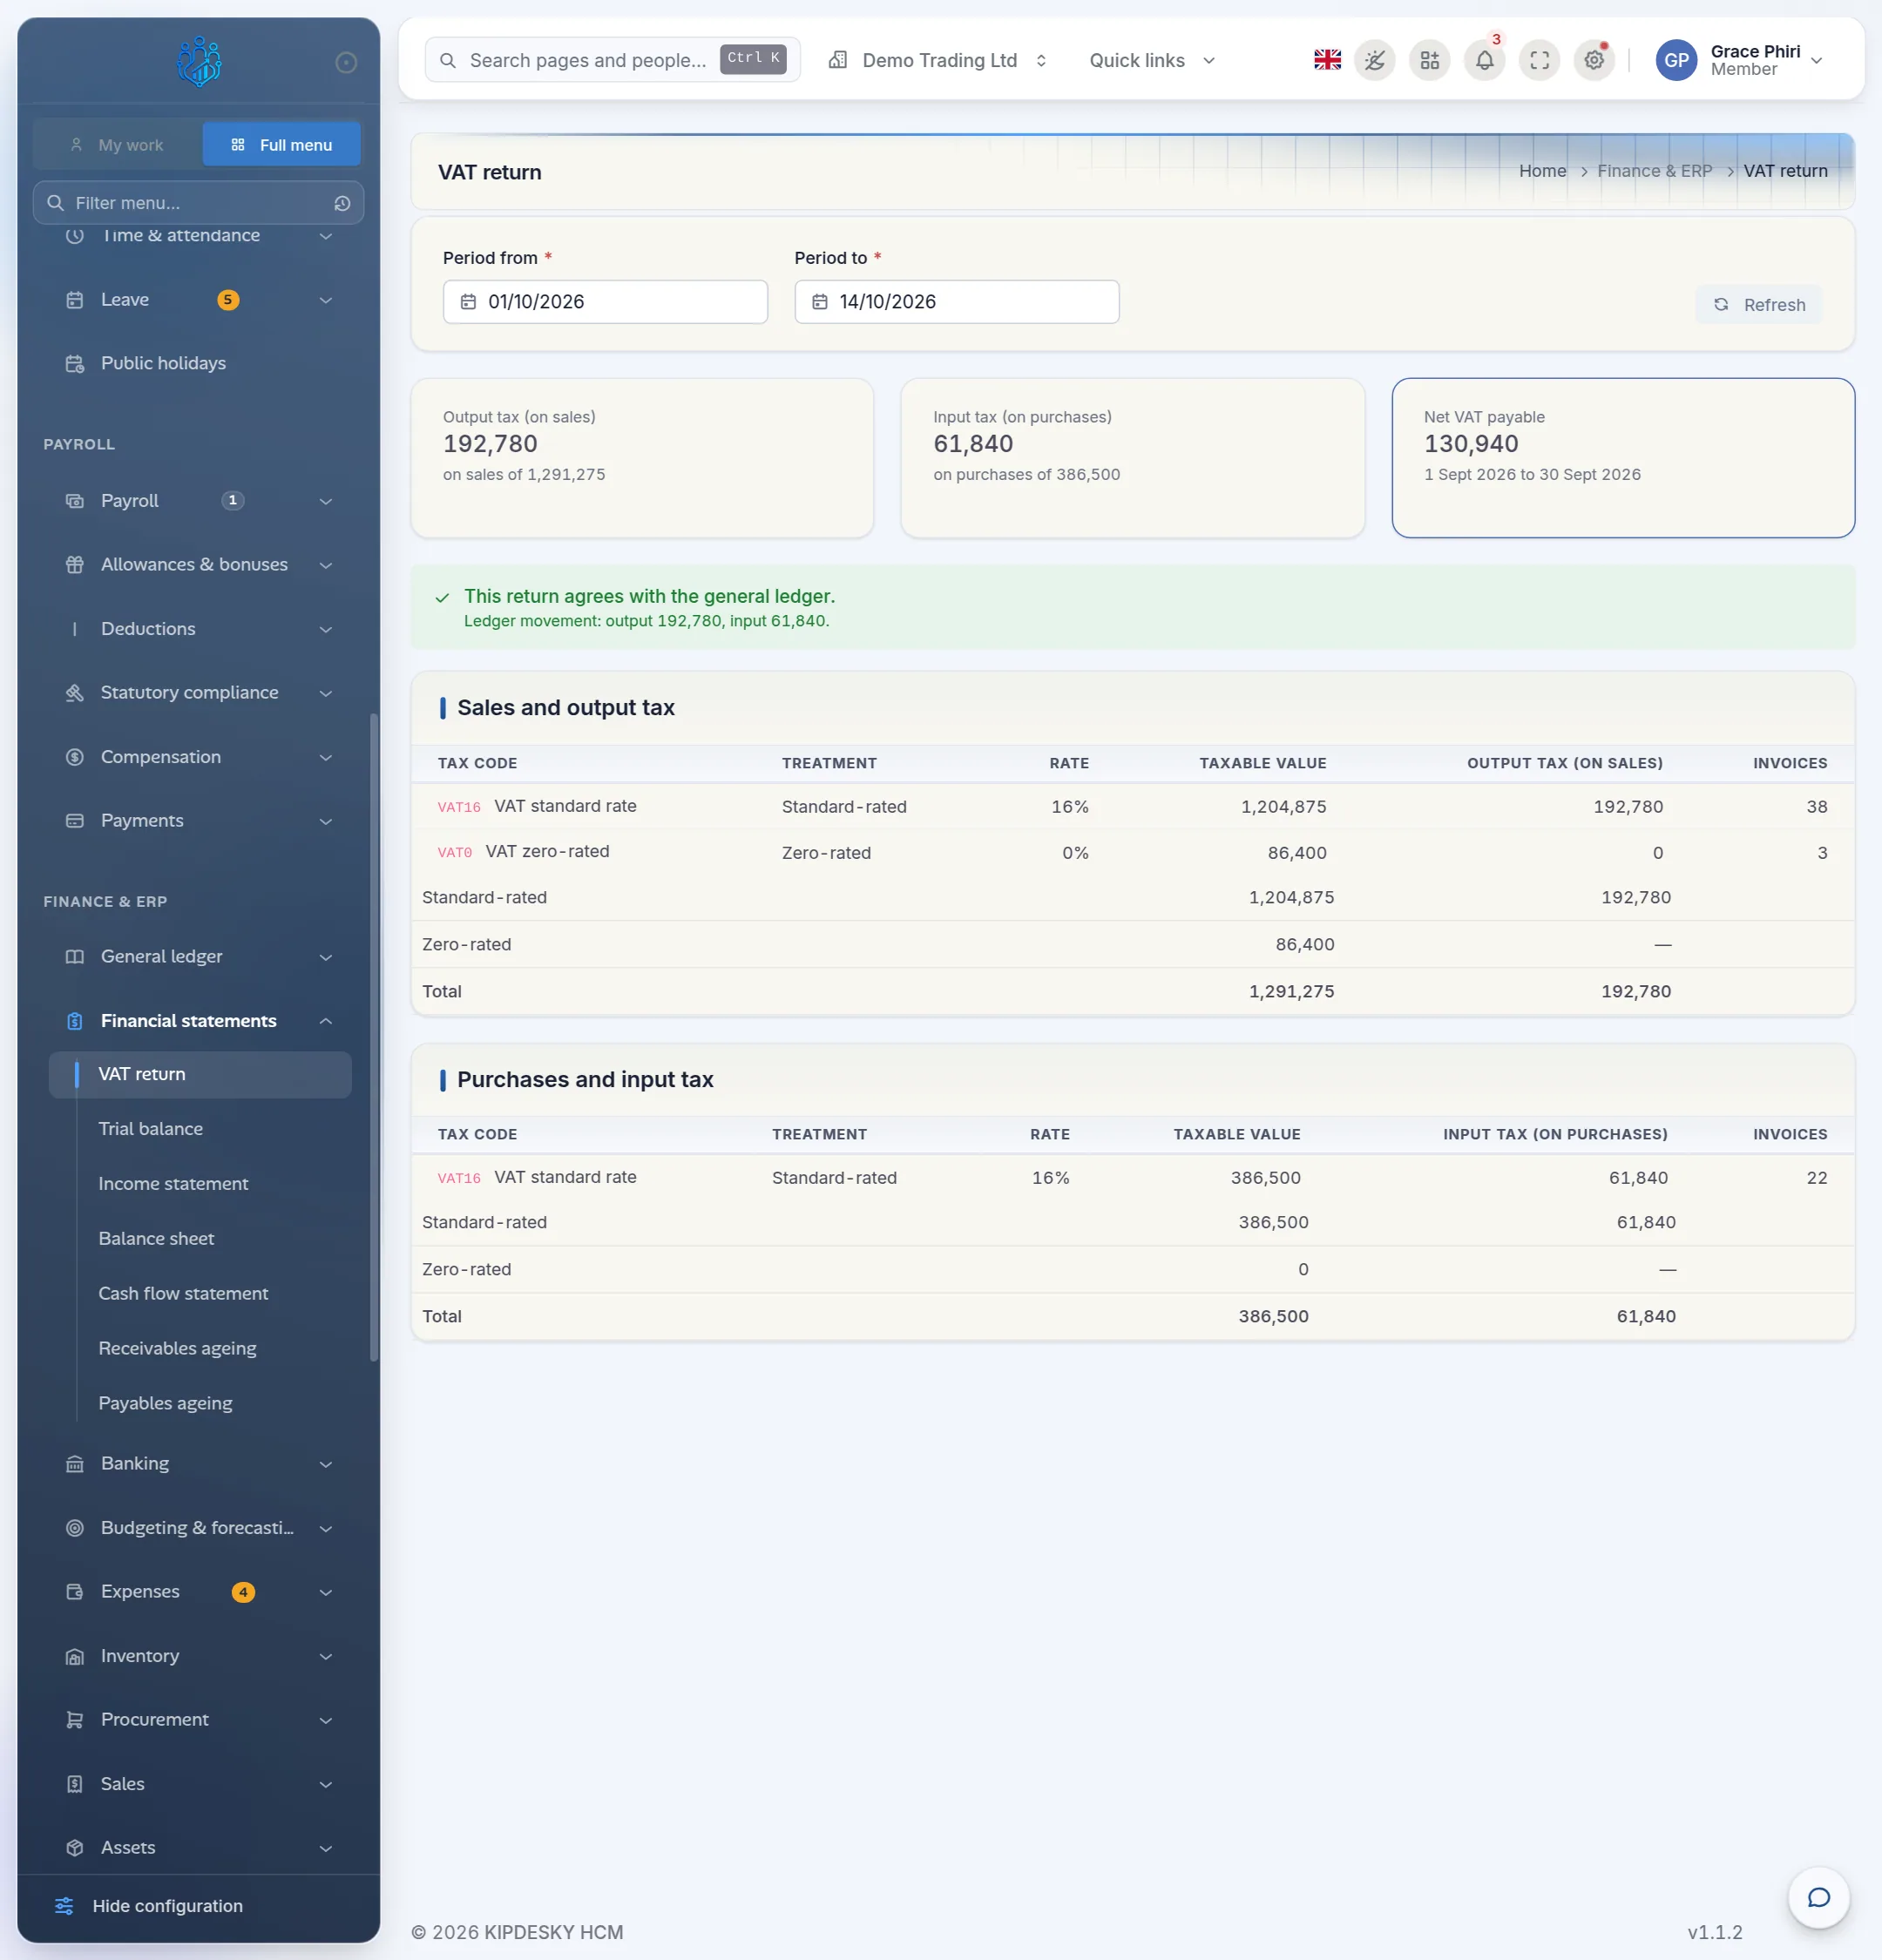Go to Home breadcrumb
Image resolution: width=1882 pixels, height=1960 pixels.
coord(1542,171)
